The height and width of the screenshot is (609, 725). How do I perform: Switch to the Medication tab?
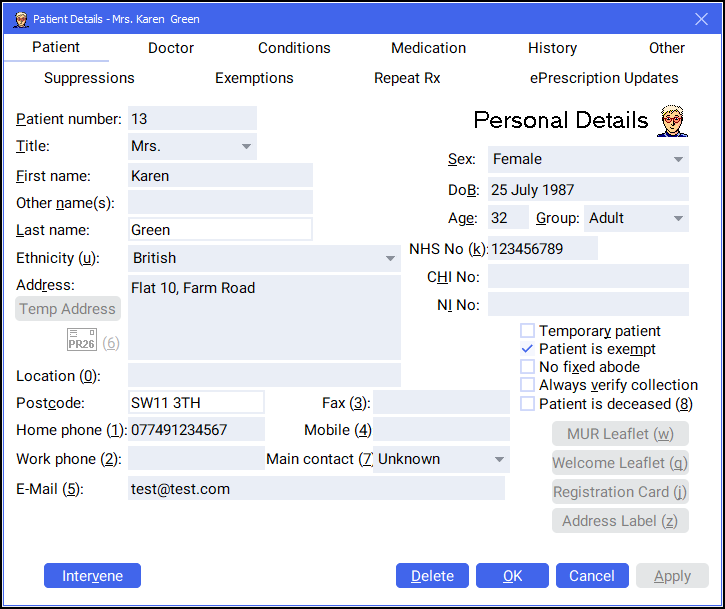tap(428, 48)
